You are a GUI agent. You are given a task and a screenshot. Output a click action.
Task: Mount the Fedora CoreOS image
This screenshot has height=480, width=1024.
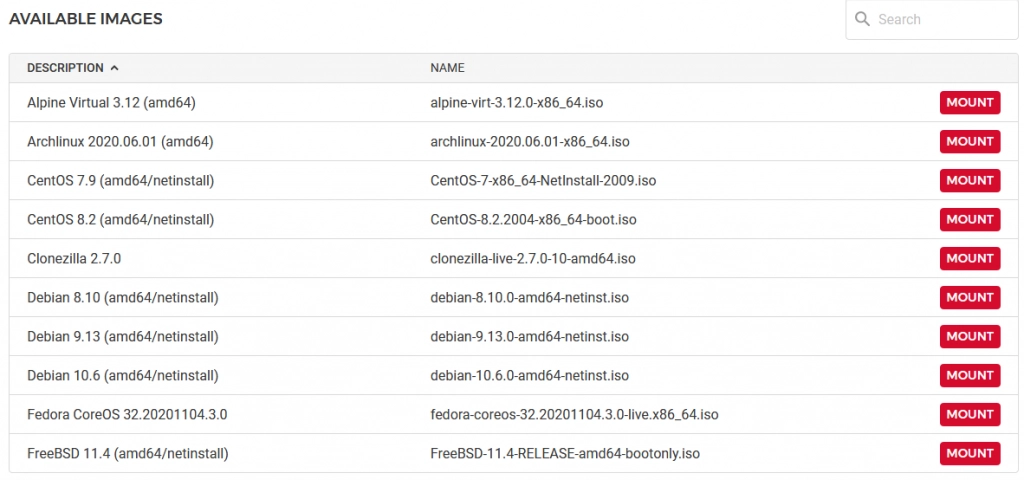pyautogui.click(x=969, y=414)
